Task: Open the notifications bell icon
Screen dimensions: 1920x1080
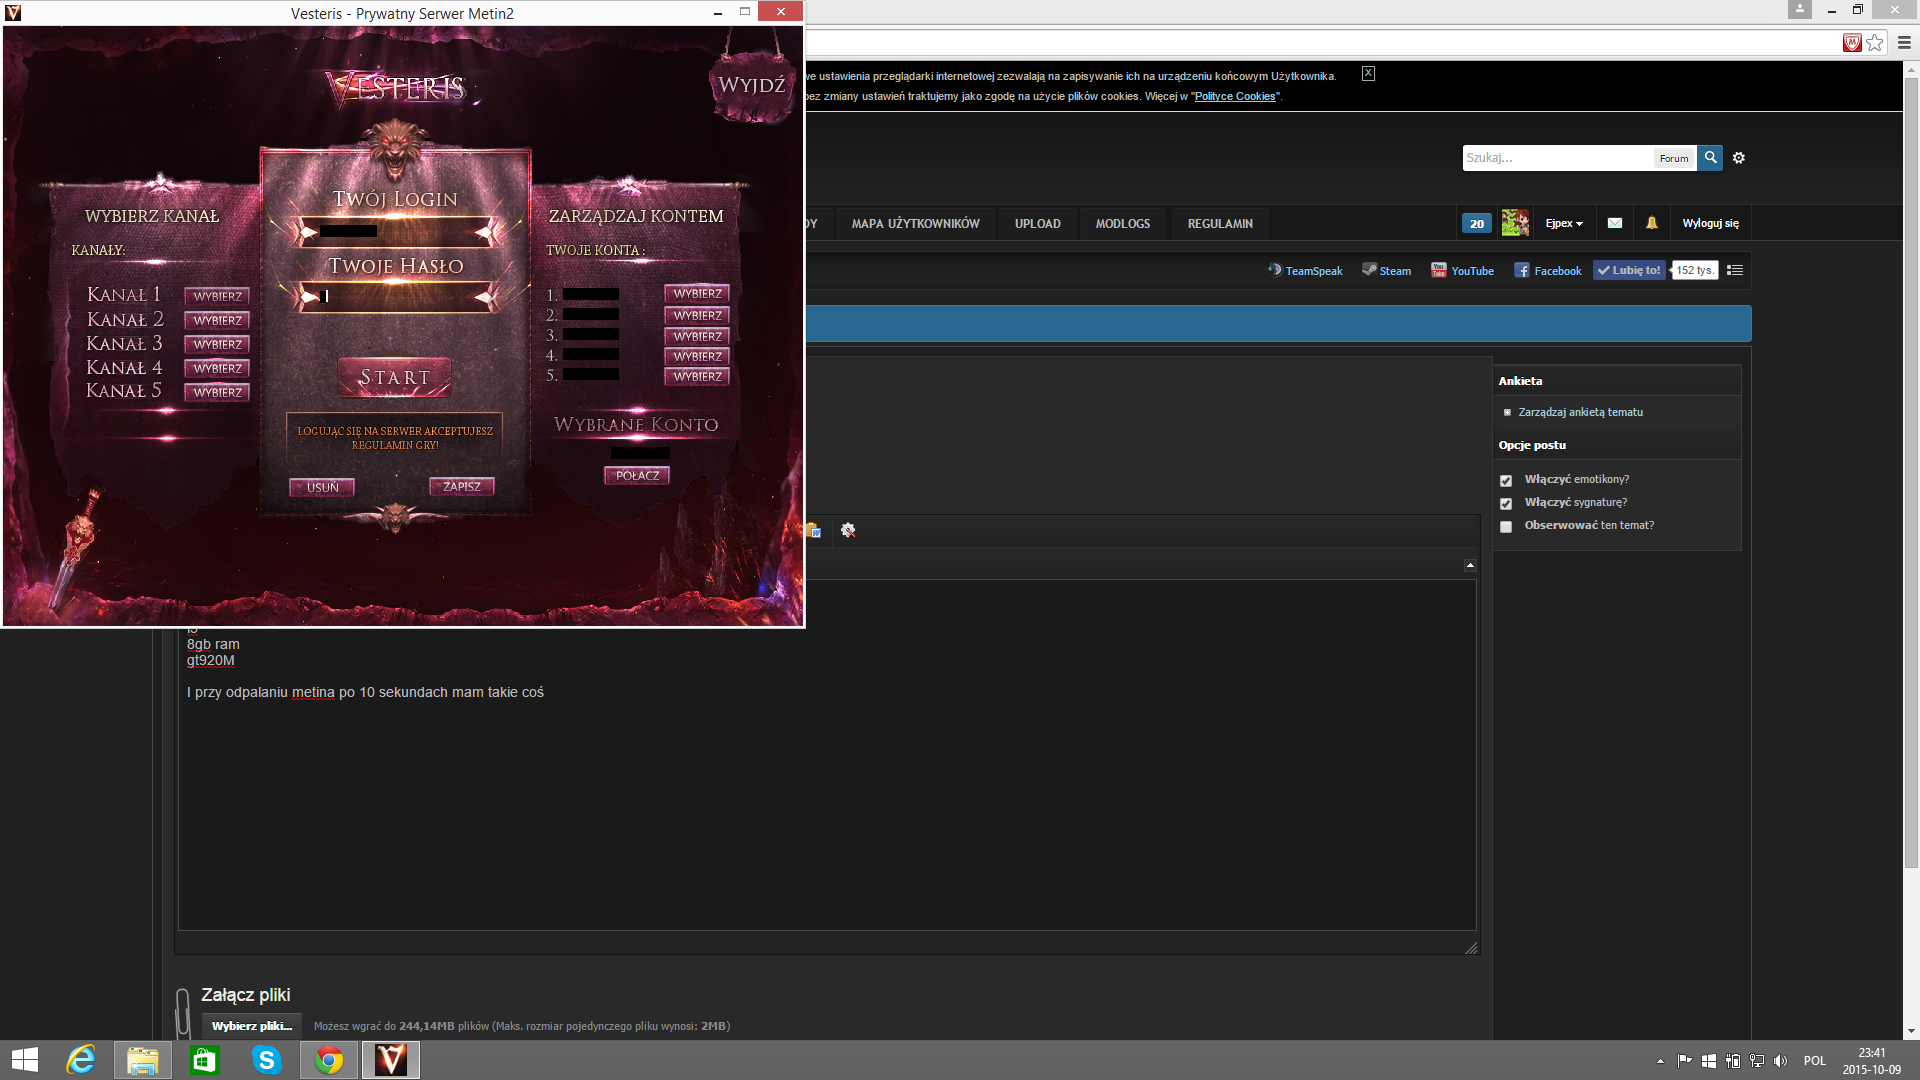Action: click(1652, 223)
